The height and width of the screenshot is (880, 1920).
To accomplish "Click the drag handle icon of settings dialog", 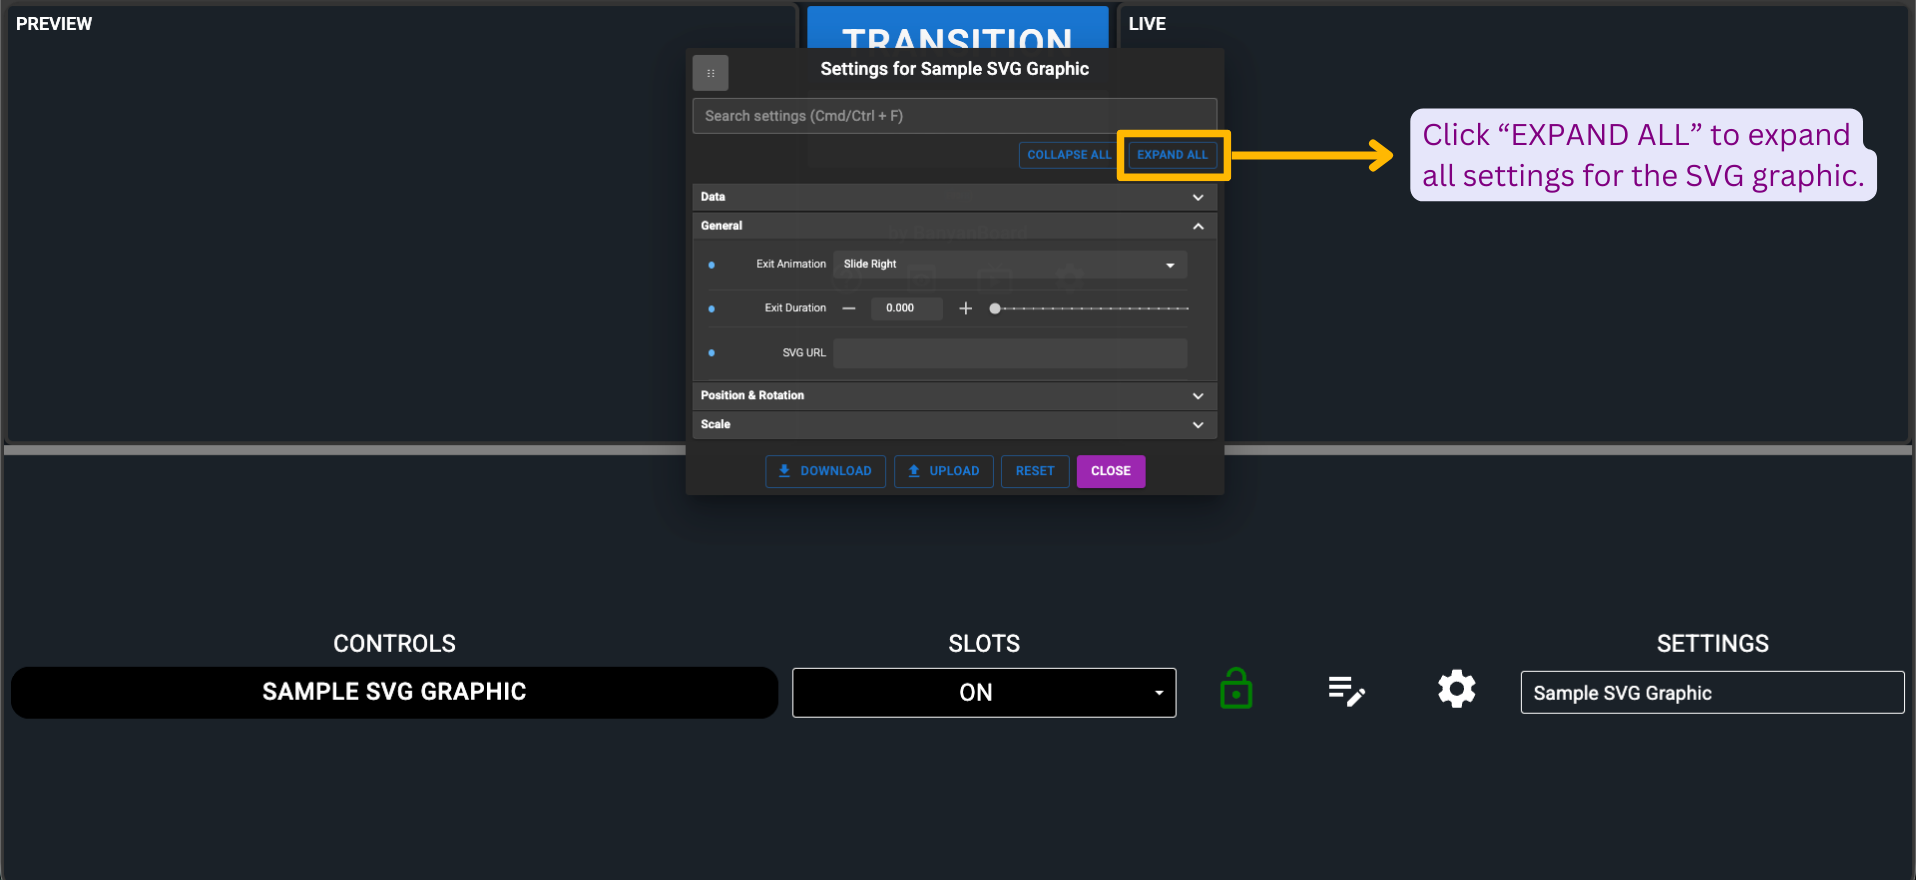I will coord(710,73).
